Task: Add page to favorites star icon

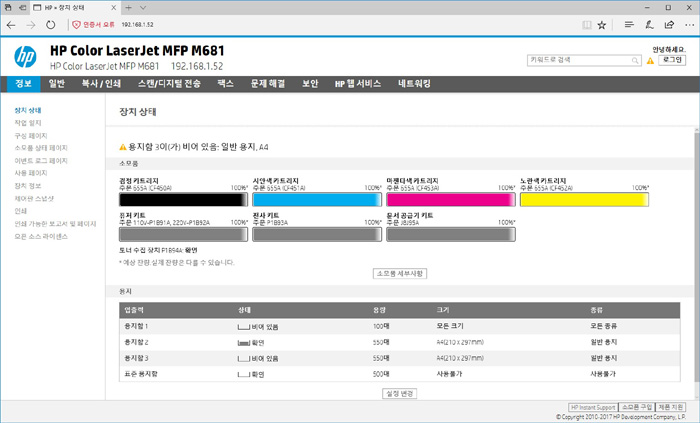Action: tap(602, 25)
